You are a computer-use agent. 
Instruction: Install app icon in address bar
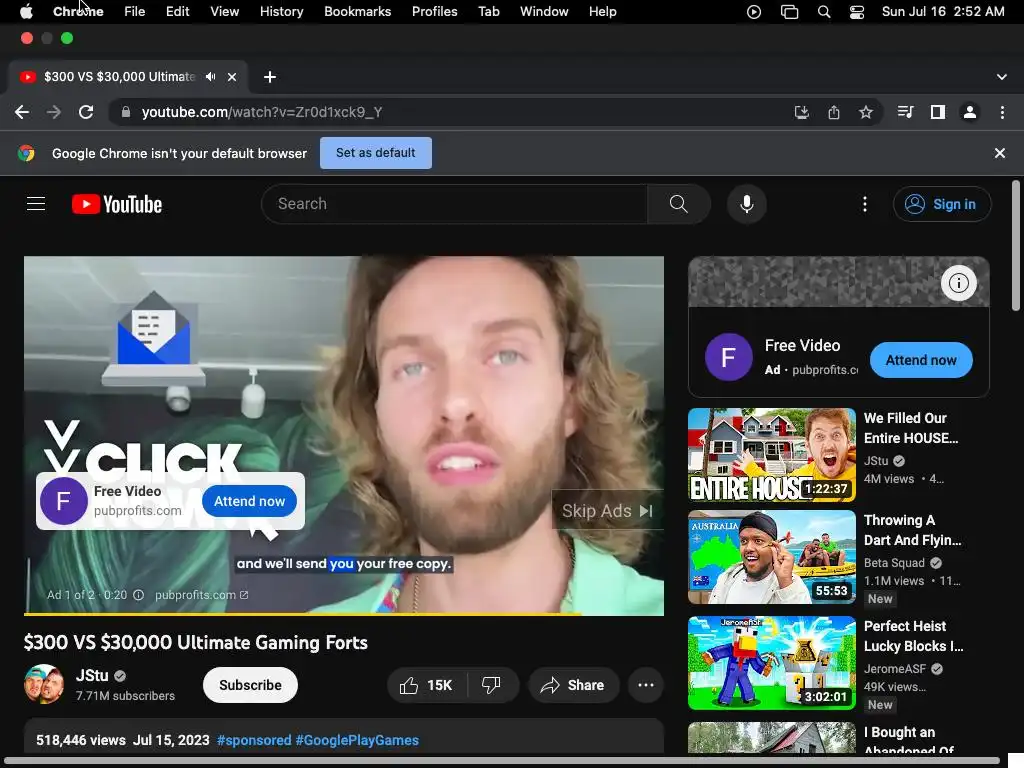coord(801,112)
